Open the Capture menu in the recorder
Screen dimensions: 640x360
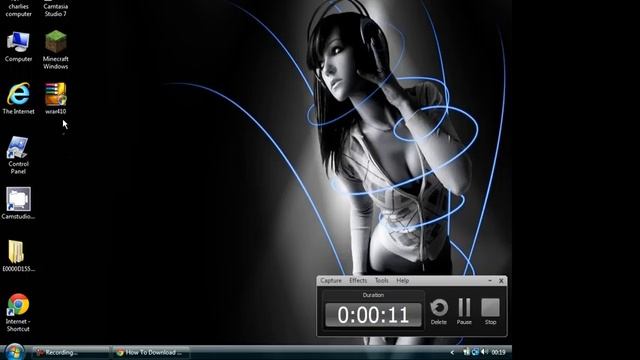click(x=331, y=280)
